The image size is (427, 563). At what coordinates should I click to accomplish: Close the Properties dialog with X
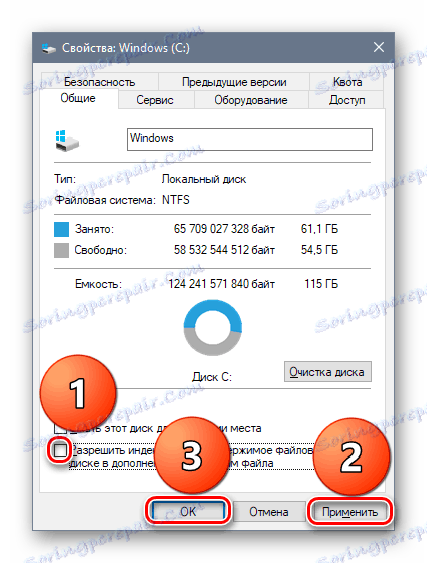click(x=379, y=47)
